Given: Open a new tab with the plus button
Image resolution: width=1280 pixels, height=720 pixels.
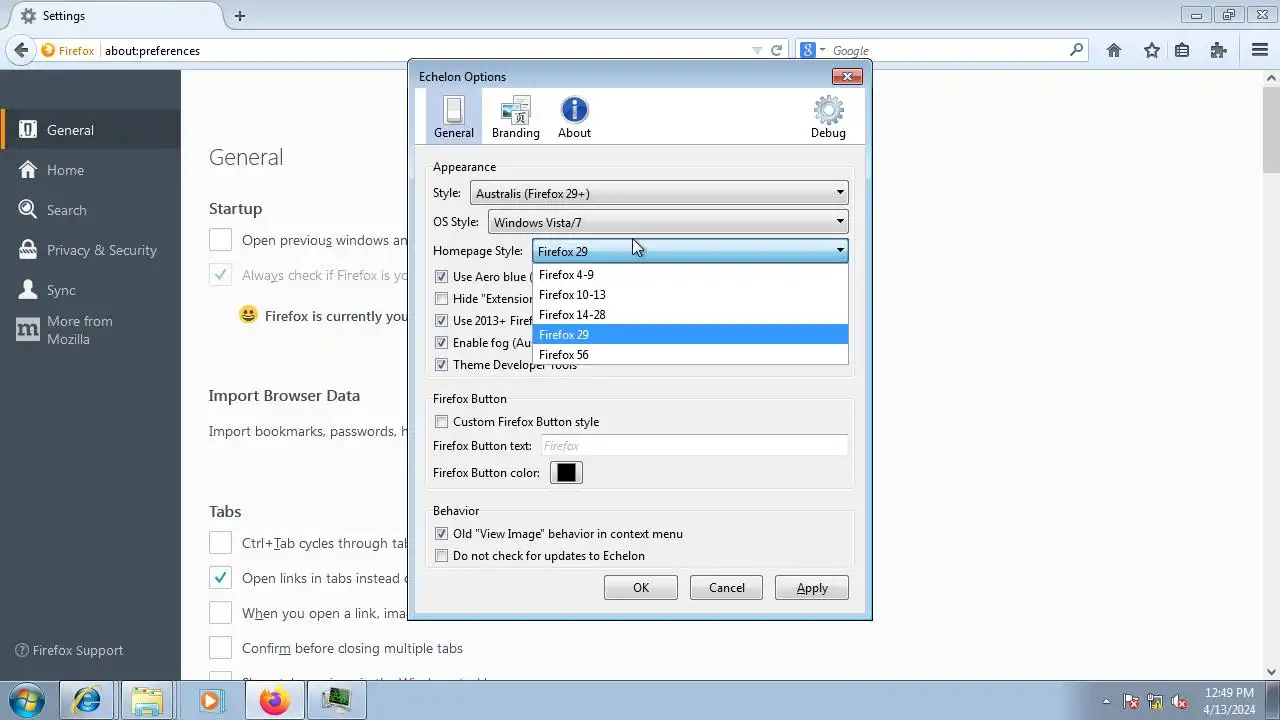Looking at the screenshot, I should pos(240,16).
